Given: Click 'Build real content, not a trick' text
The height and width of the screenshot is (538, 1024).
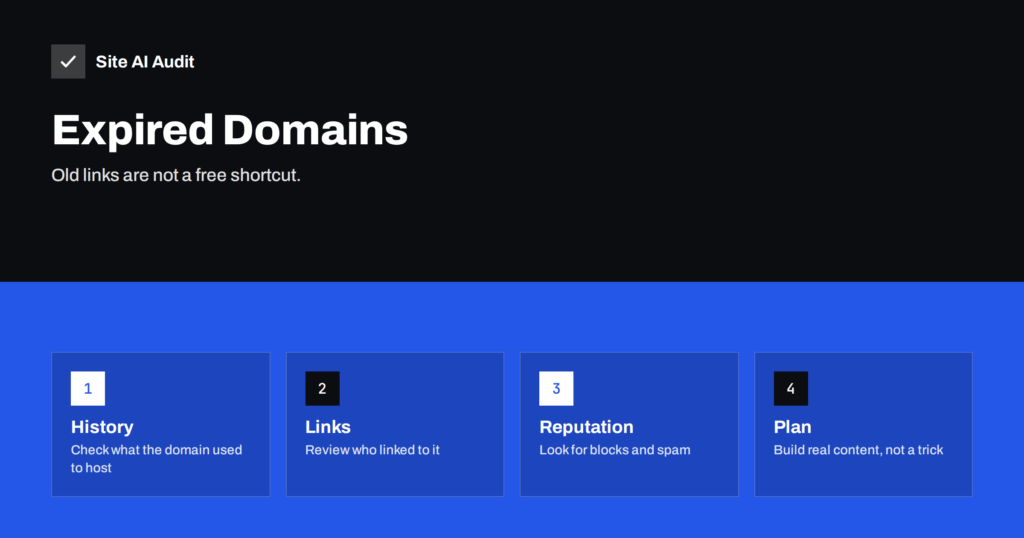Looking at the screenshot, I should (858, 450).
